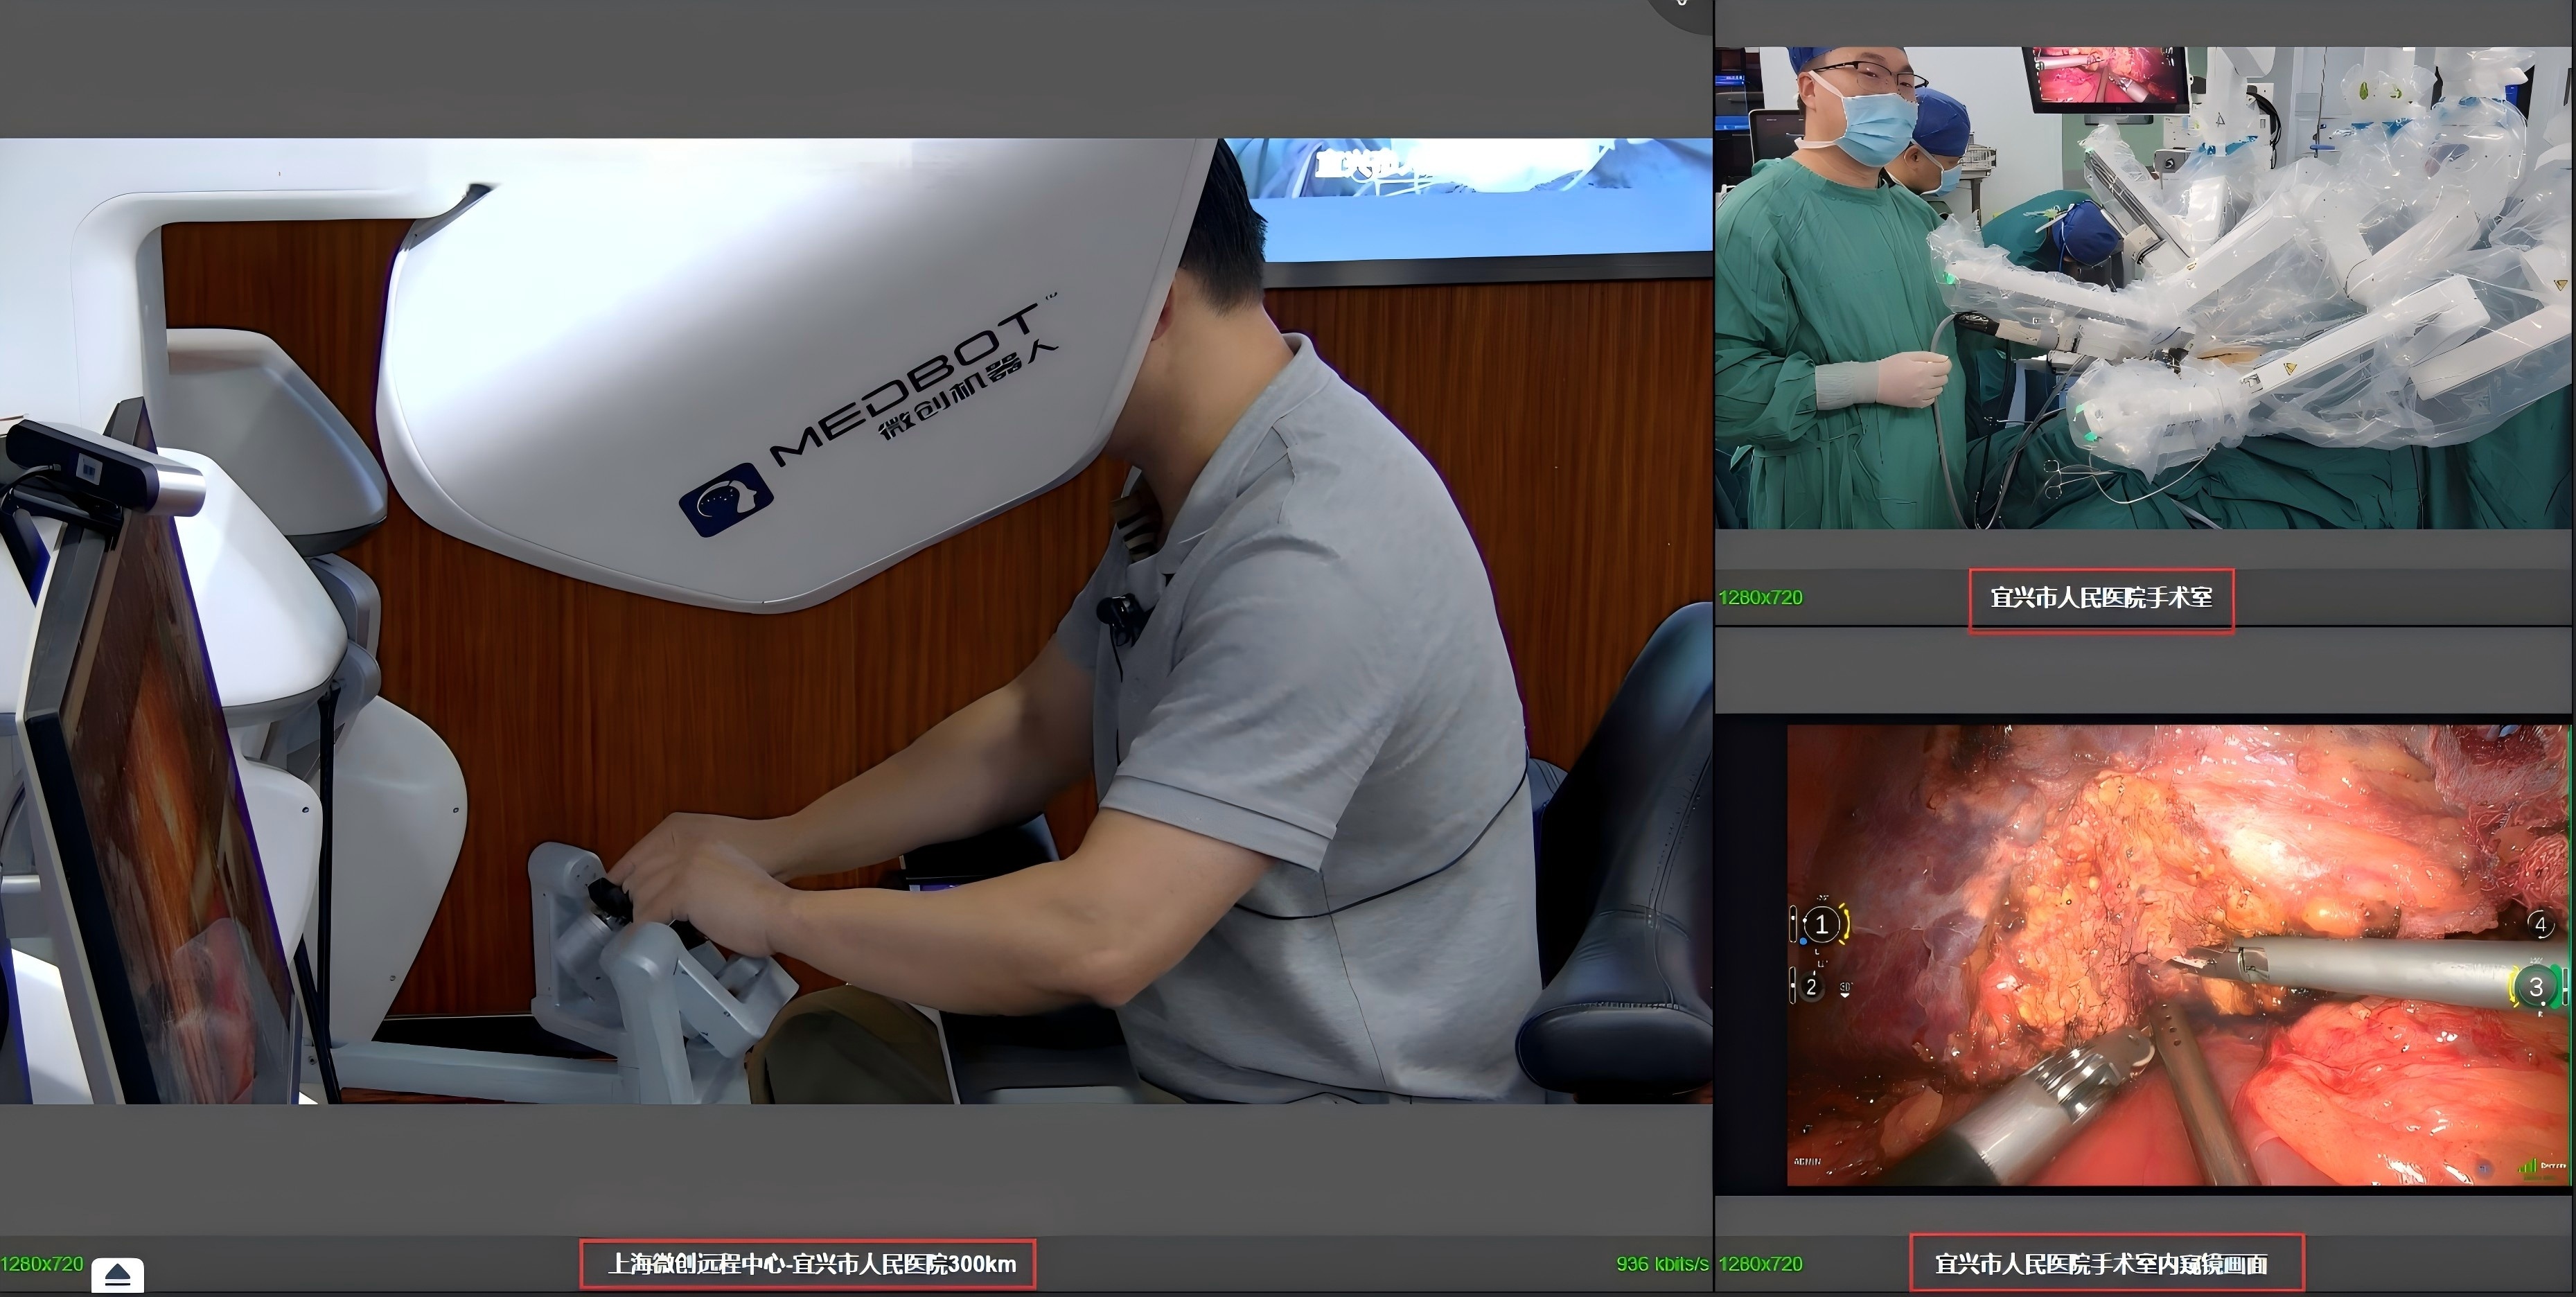The image size is (2576, 1297).
Task: Click the ADMIN label in endoscope view
Action: [1807, 1162]
